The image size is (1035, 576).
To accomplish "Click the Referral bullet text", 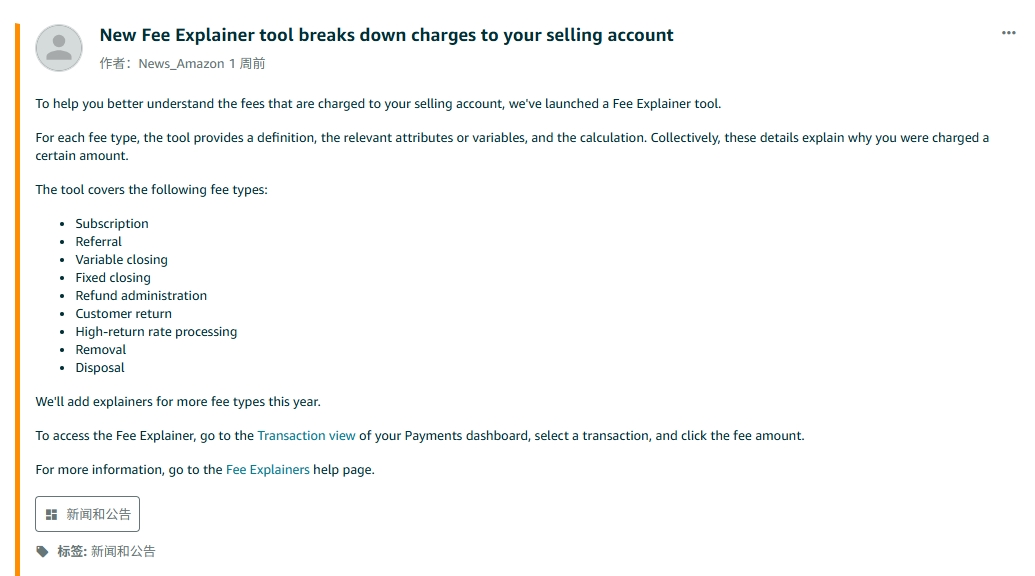I will pos(98,241).
